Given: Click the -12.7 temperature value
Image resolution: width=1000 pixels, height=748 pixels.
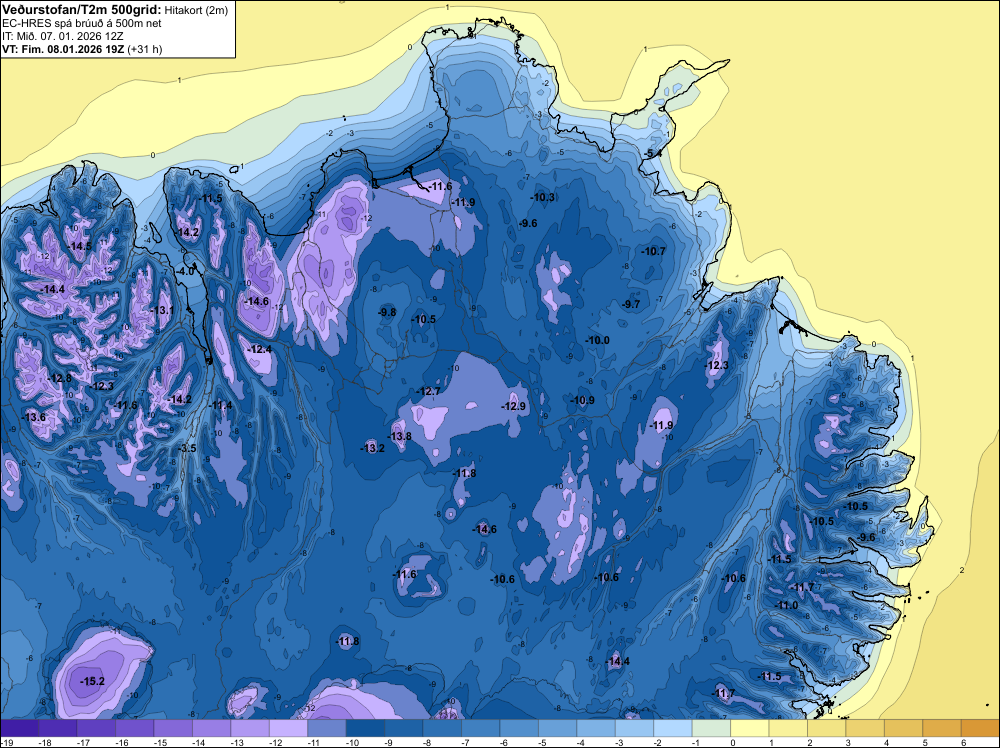Looking at the screenshot, I should [428, 391].
